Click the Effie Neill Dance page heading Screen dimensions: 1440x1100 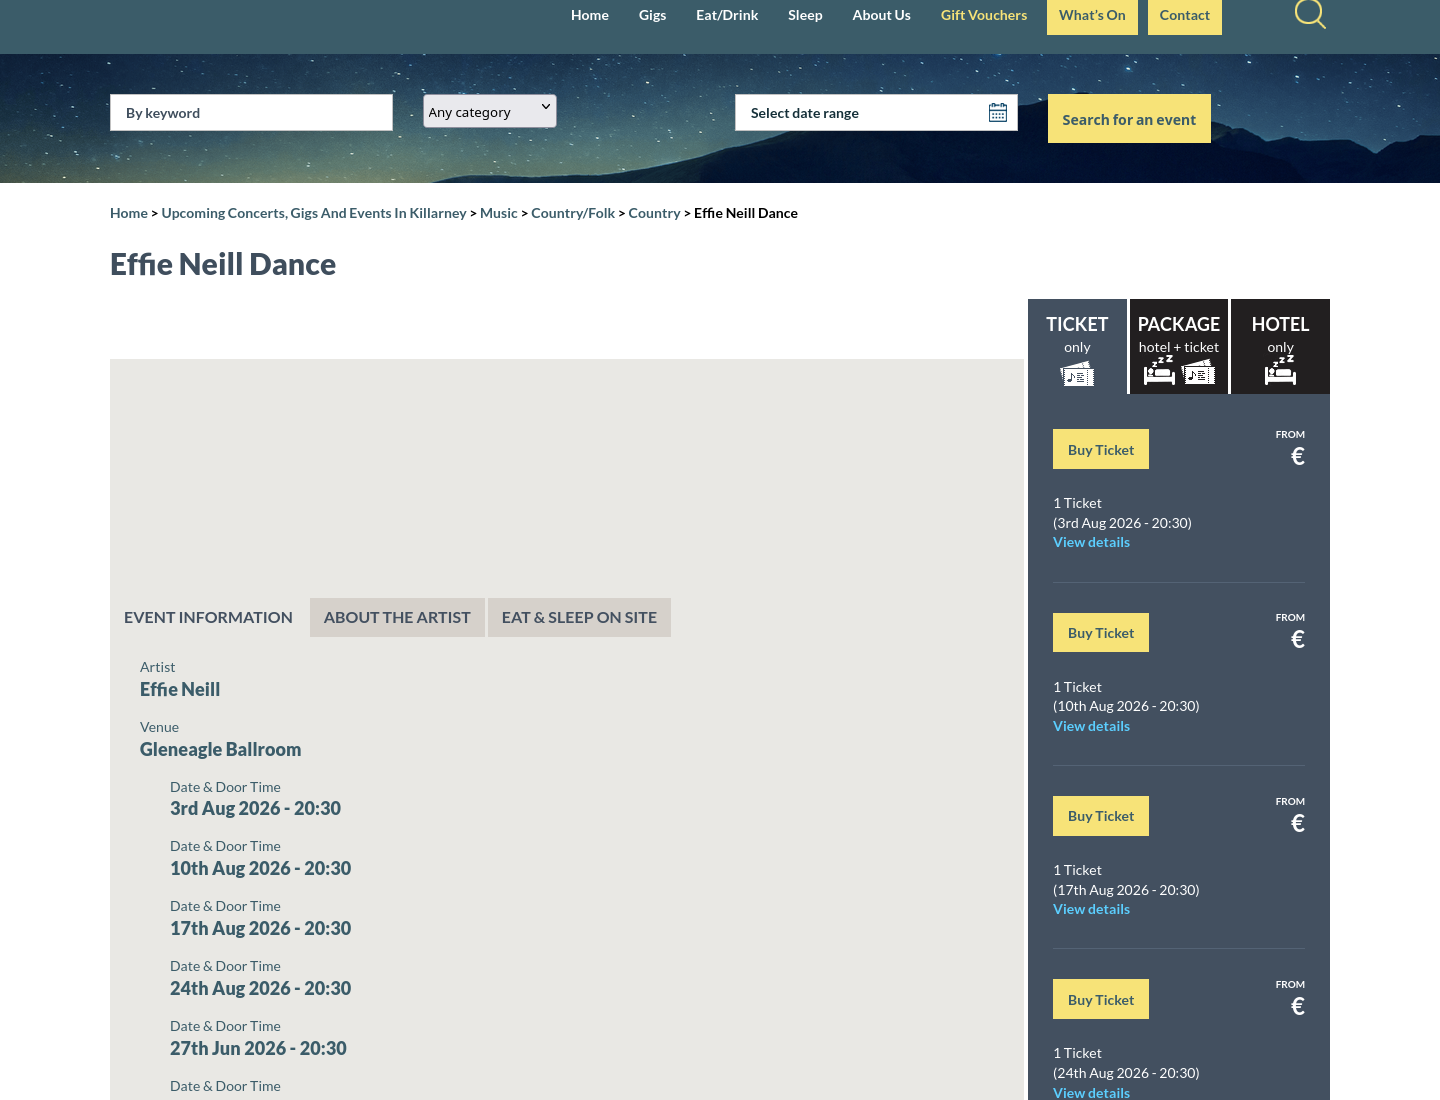point(223,264)
